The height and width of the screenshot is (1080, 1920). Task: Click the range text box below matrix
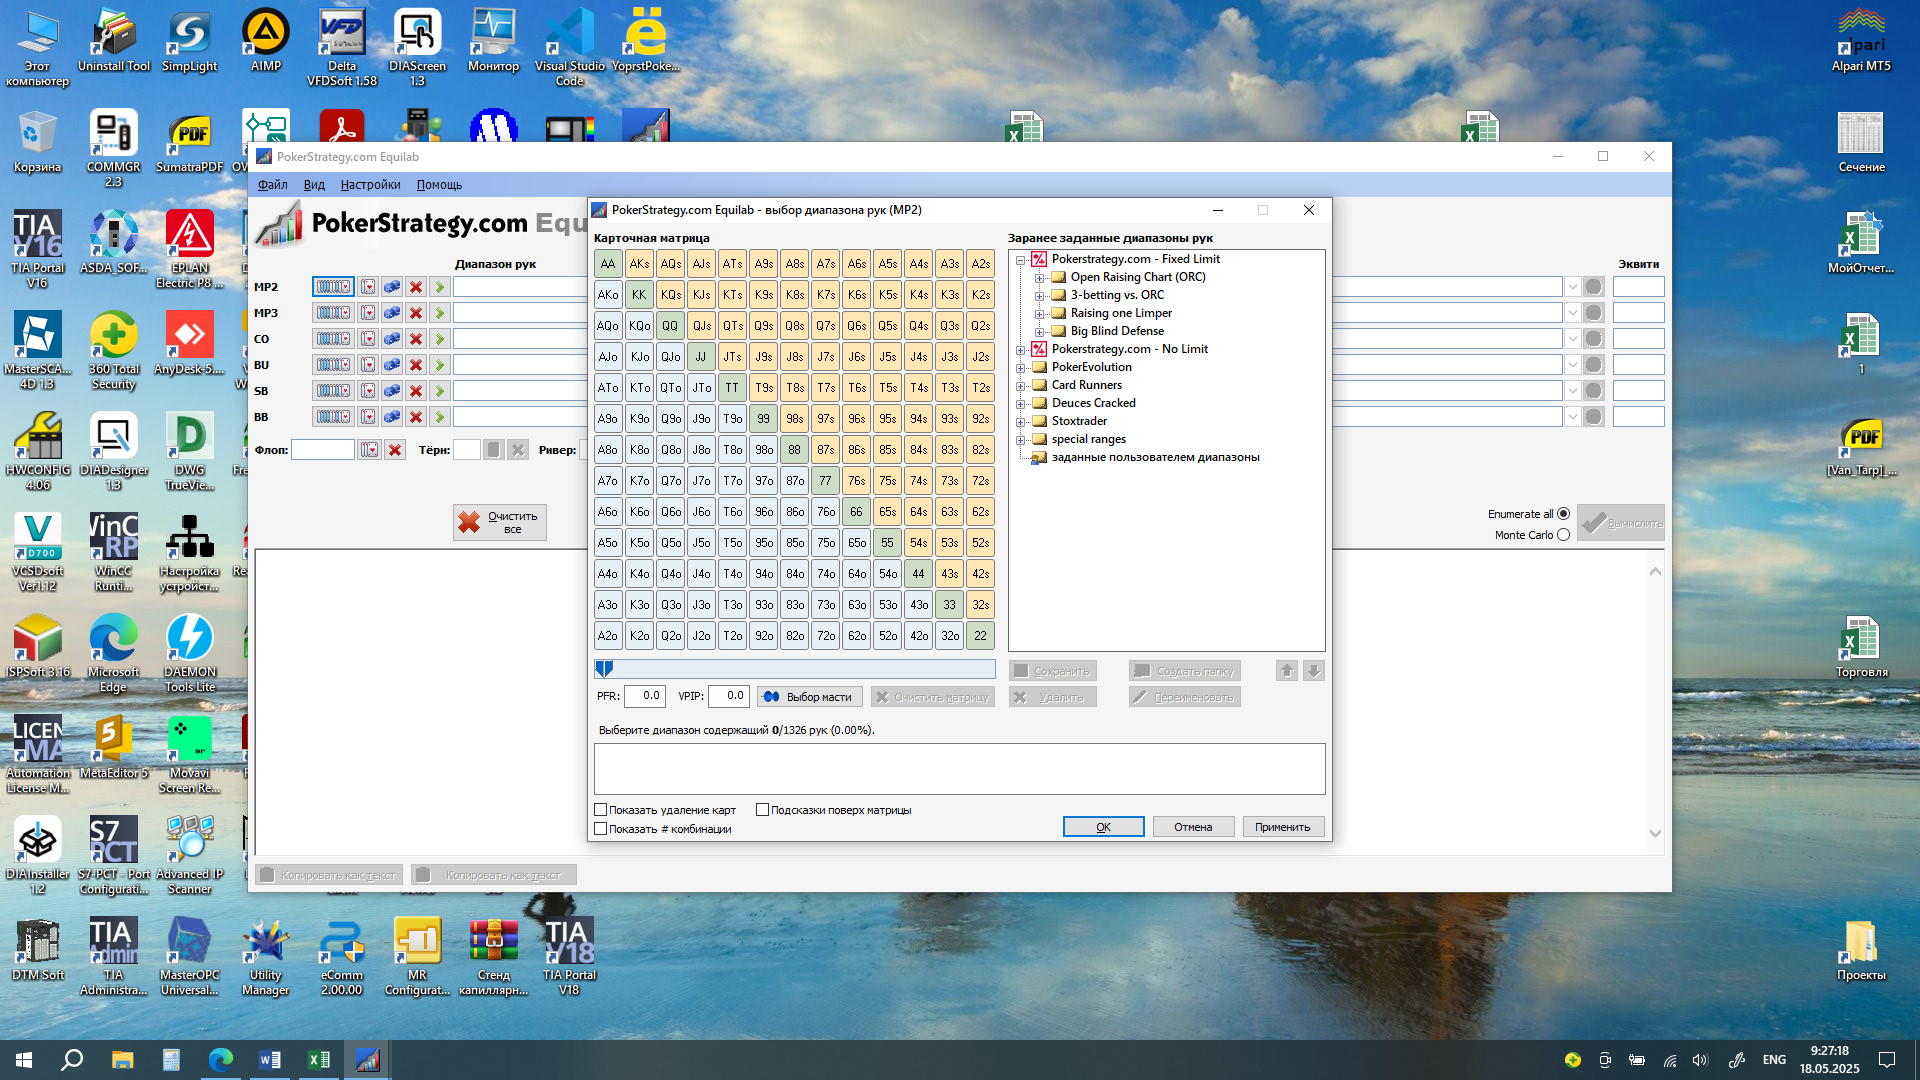tap(959, 769)
